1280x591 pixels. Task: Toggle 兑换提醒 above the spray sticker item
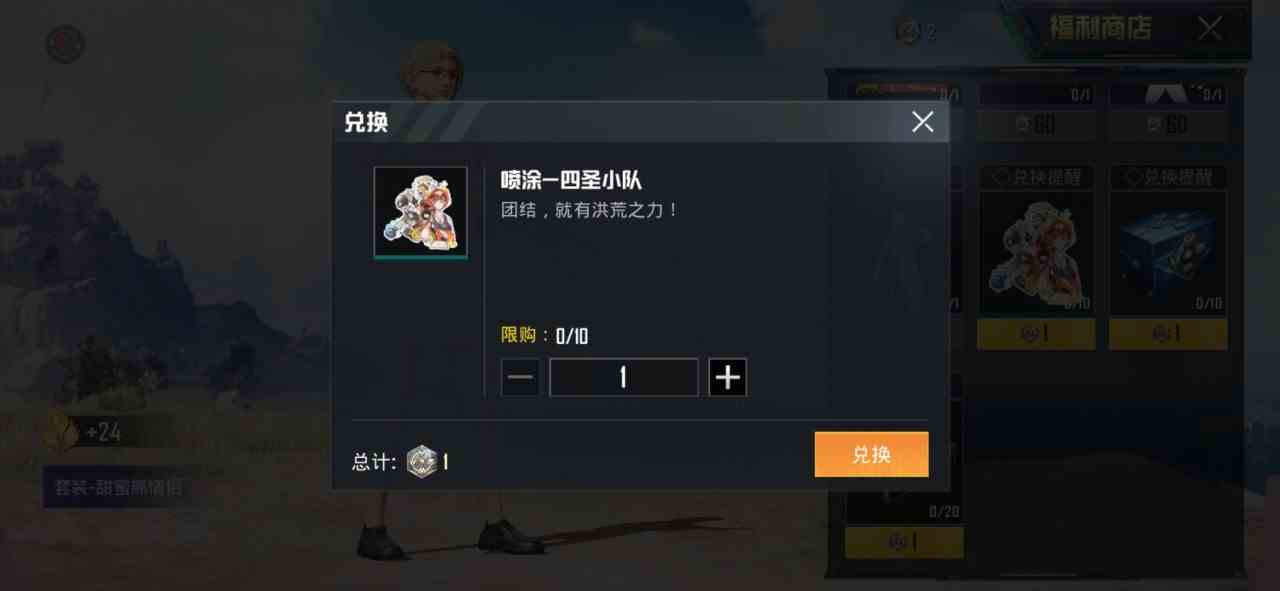coord(1036,178)
